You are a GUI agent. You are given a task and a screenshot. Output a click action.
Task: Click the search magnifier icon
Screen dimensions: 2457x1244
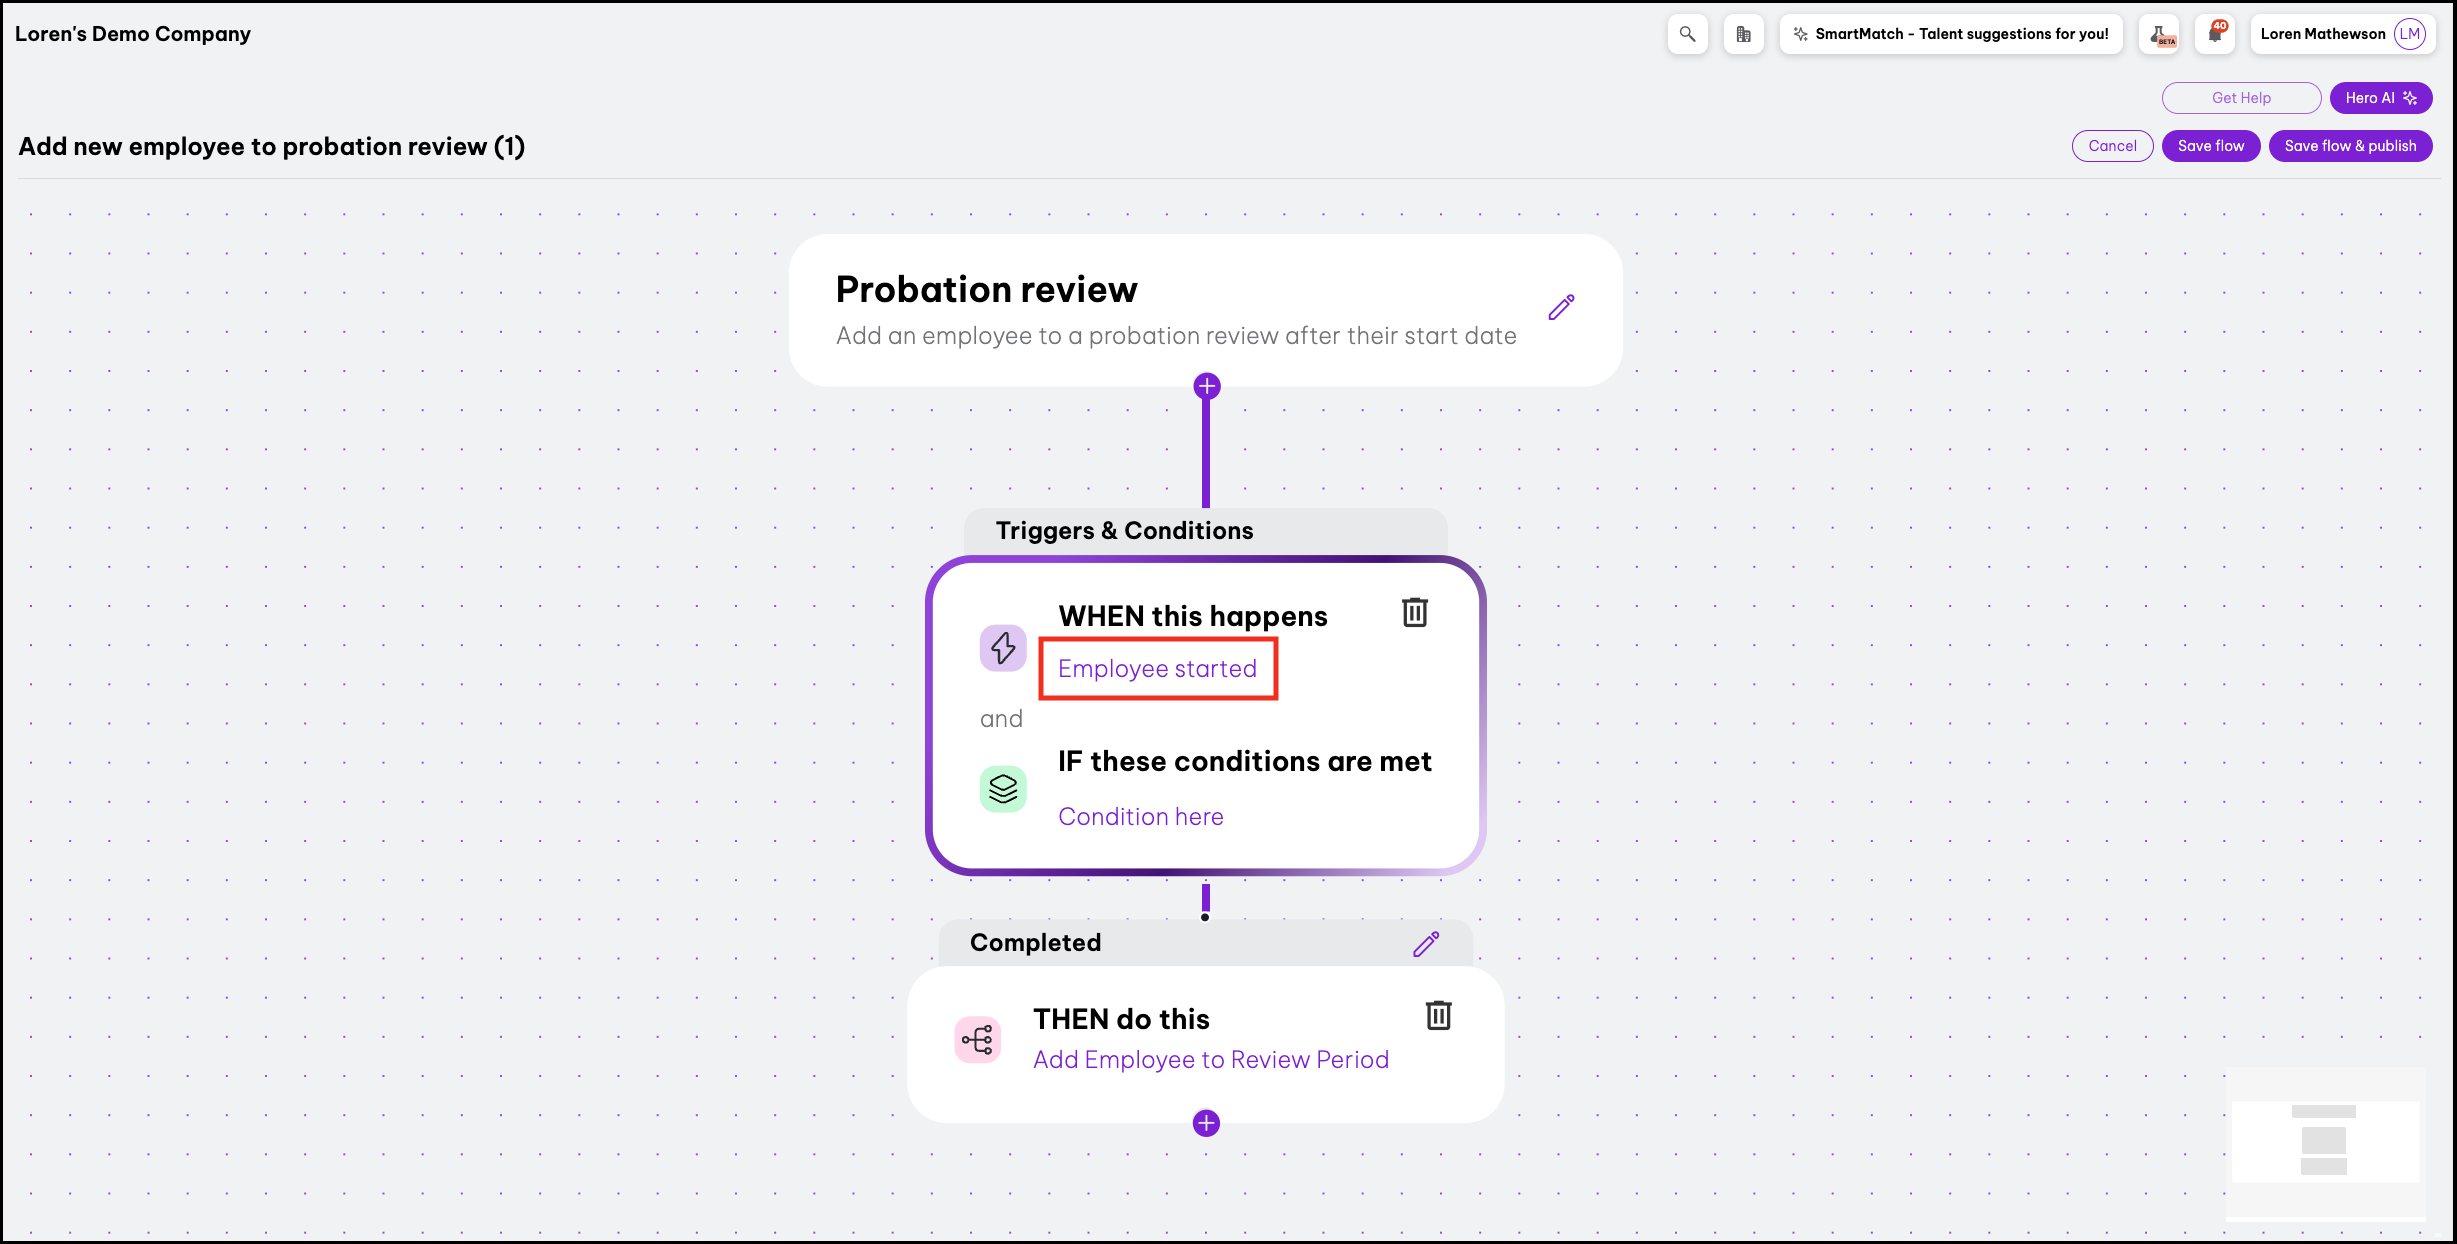point(1687,34)
